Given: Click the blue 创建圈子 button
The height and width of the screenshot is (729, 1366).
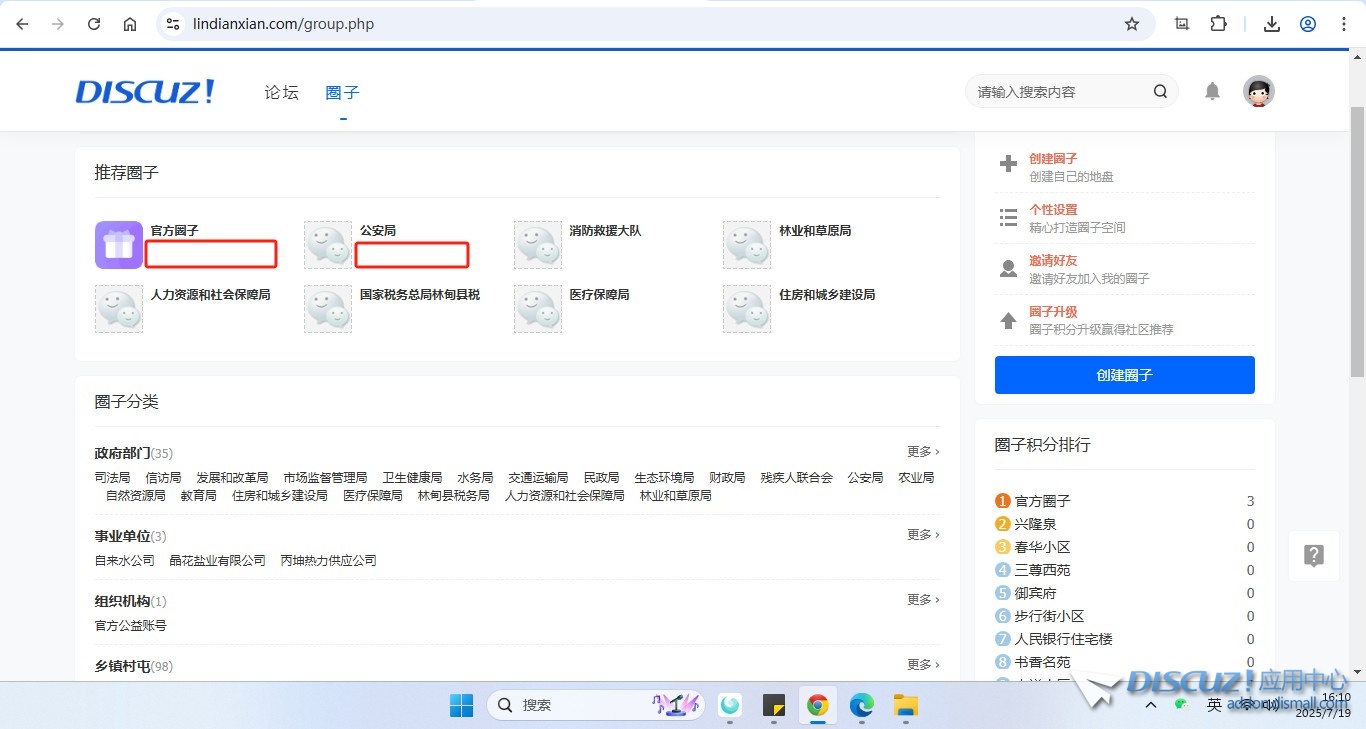Looking at the screenshot, I should [x=1124, y=375].
